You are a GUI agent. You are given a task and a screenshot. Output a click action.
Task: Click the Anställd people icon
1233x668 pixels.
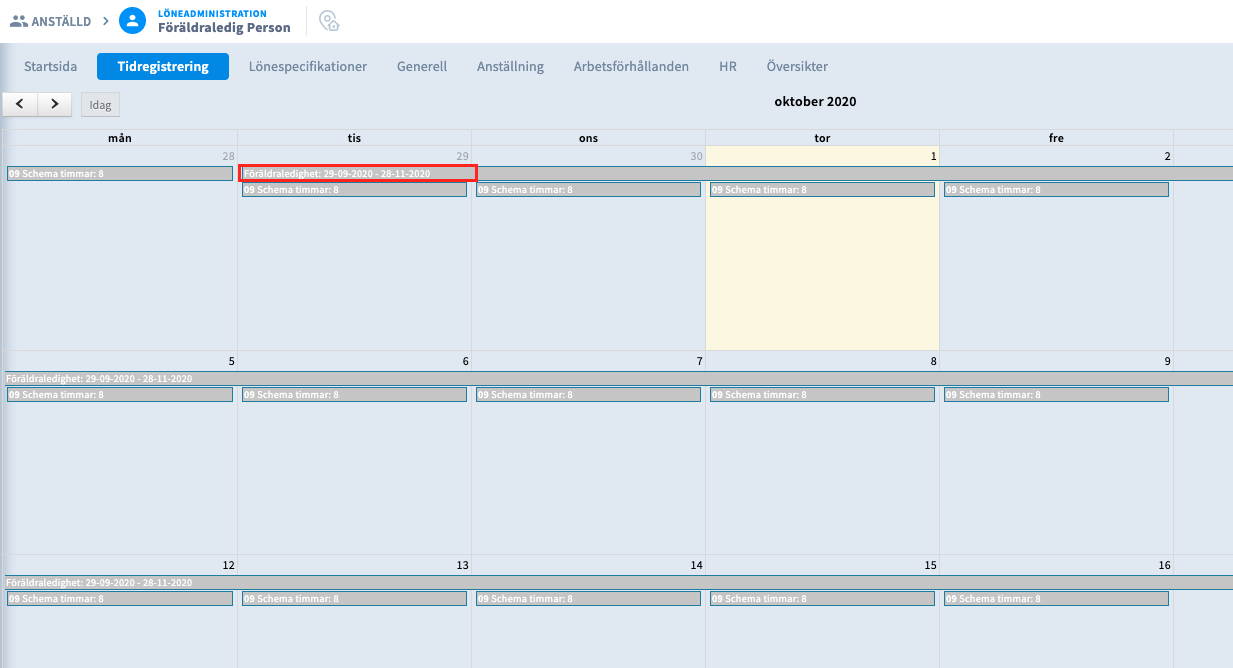tap(18, 21)
